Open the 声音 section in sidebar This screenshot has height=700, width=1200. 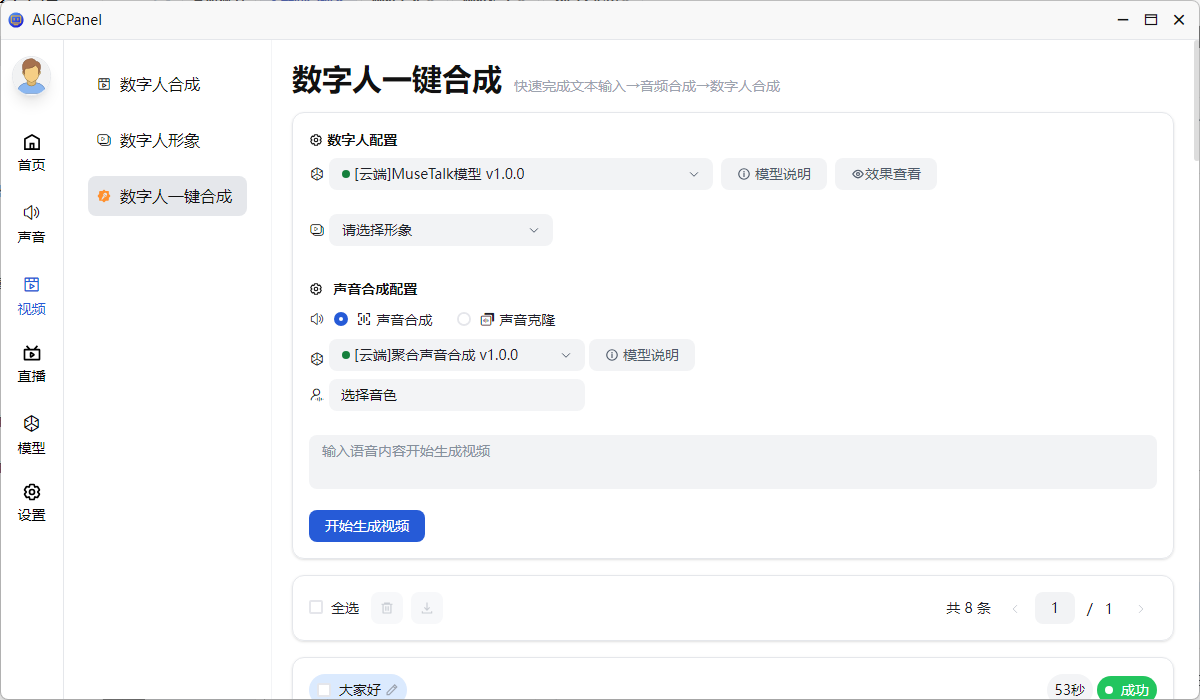point(31,223)
